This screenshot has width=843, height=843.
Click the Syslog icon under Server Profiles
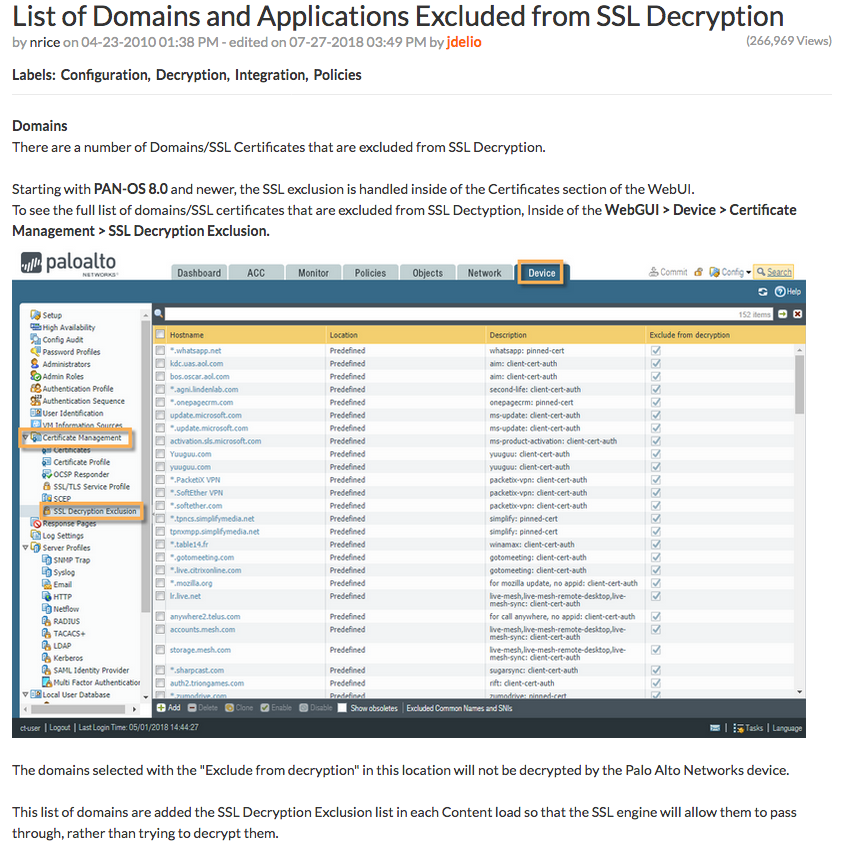click(47, 572)
